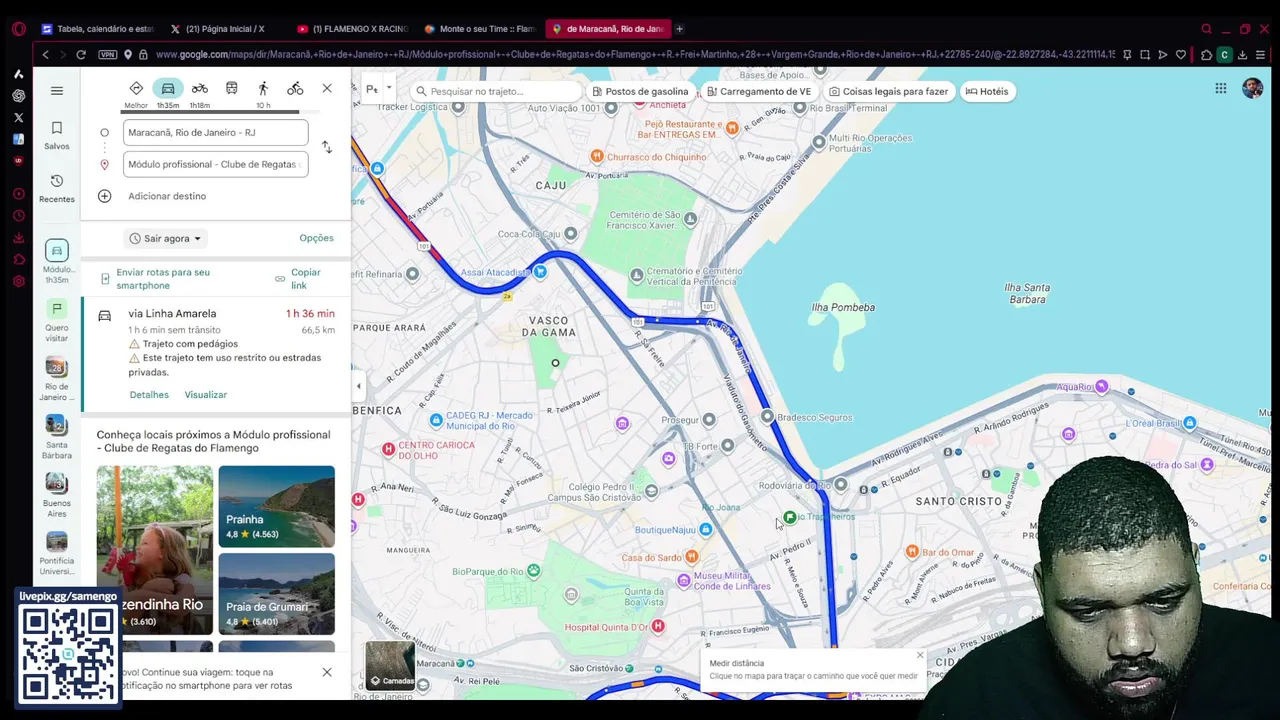Image resolution: width=1280 pixels, height=720 pixels.
Task: Click Bradesco Seguros map marker
Action: click(x=767, y=417)
